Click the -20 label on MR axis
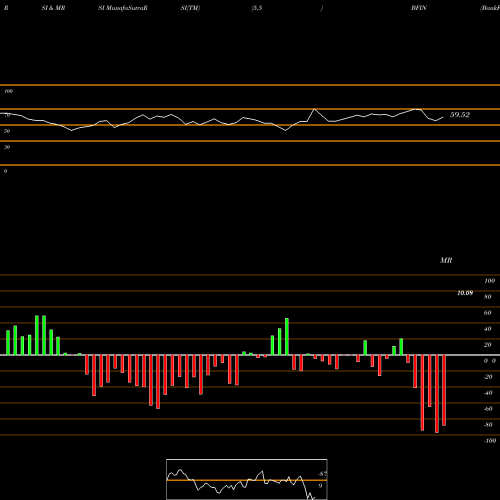The image size is (500, 500). tap(488, 377)
